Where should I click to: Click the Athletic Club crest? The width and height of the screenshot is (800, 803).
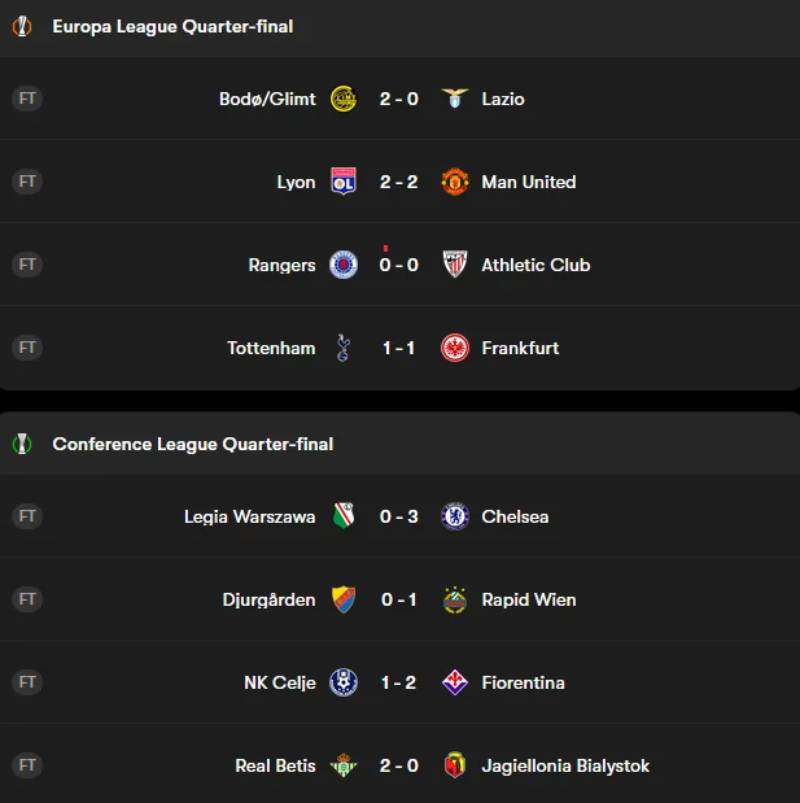click(455, 265)
